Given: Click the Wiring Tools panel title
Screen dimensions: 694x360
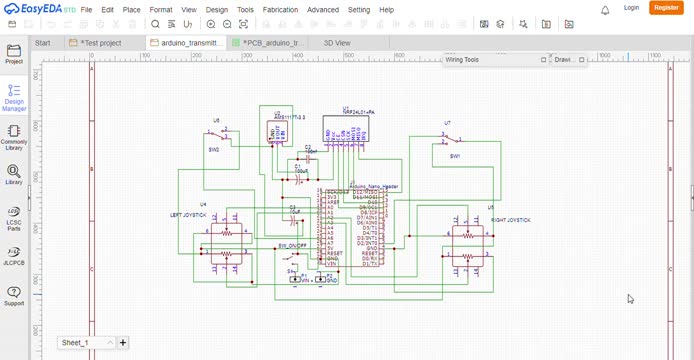Looking at the screenshot, I should [x=462, y=59].
